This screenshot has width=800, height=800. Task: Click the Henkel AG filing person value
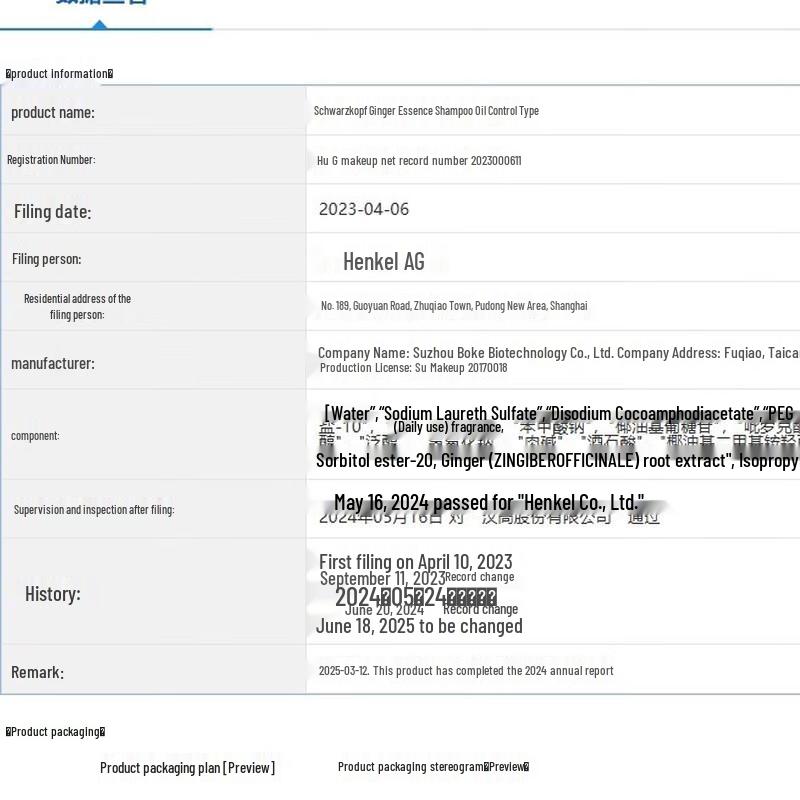click(384, 261)
